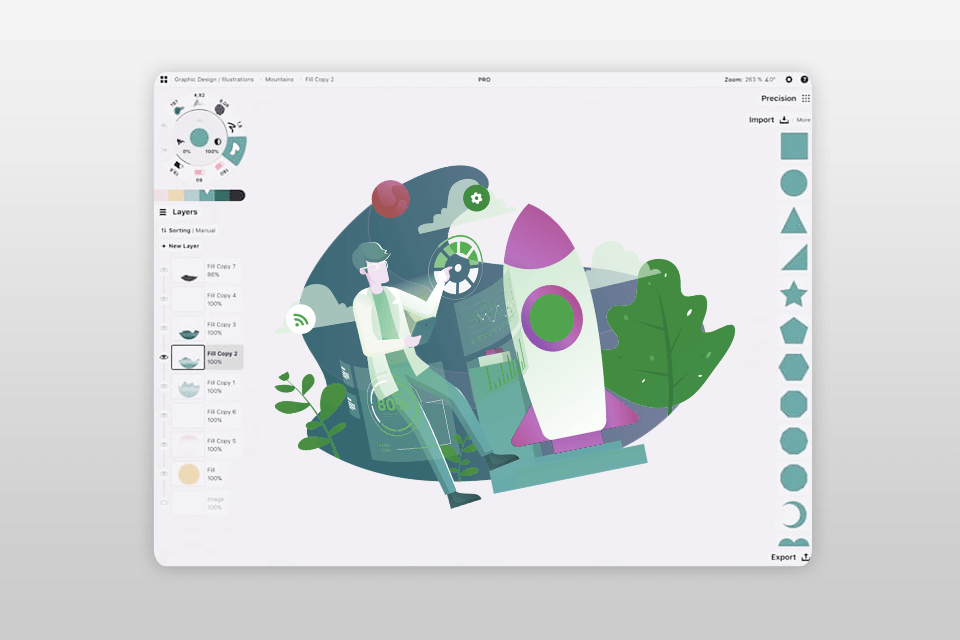Select the square shape from the shape library
Image resolution: width=960 pixels, height=640 pixels.
[x=793, y=148]
